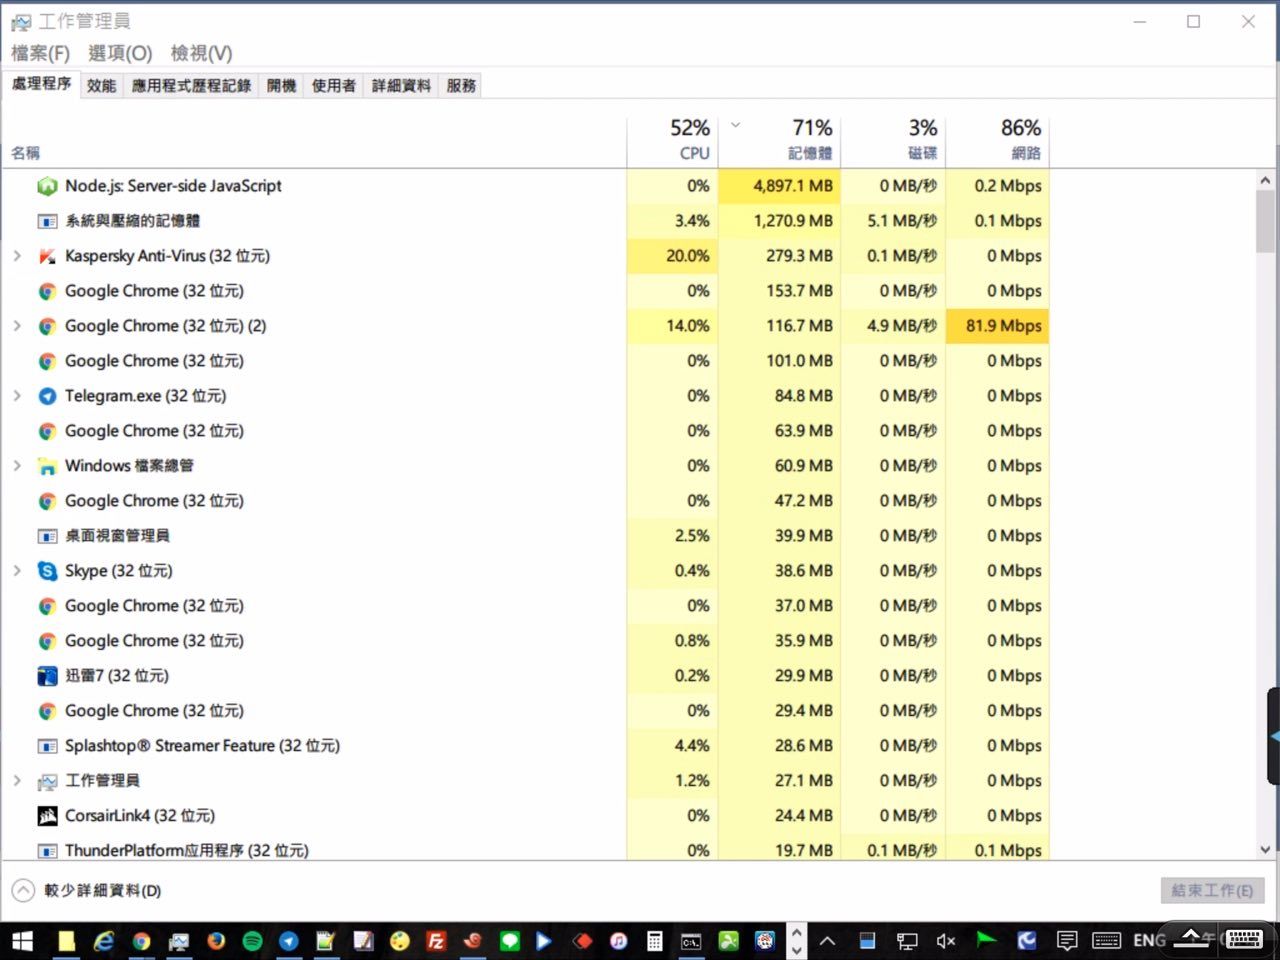
Task: Click the Node.js process icon
Action: (47, 186)
